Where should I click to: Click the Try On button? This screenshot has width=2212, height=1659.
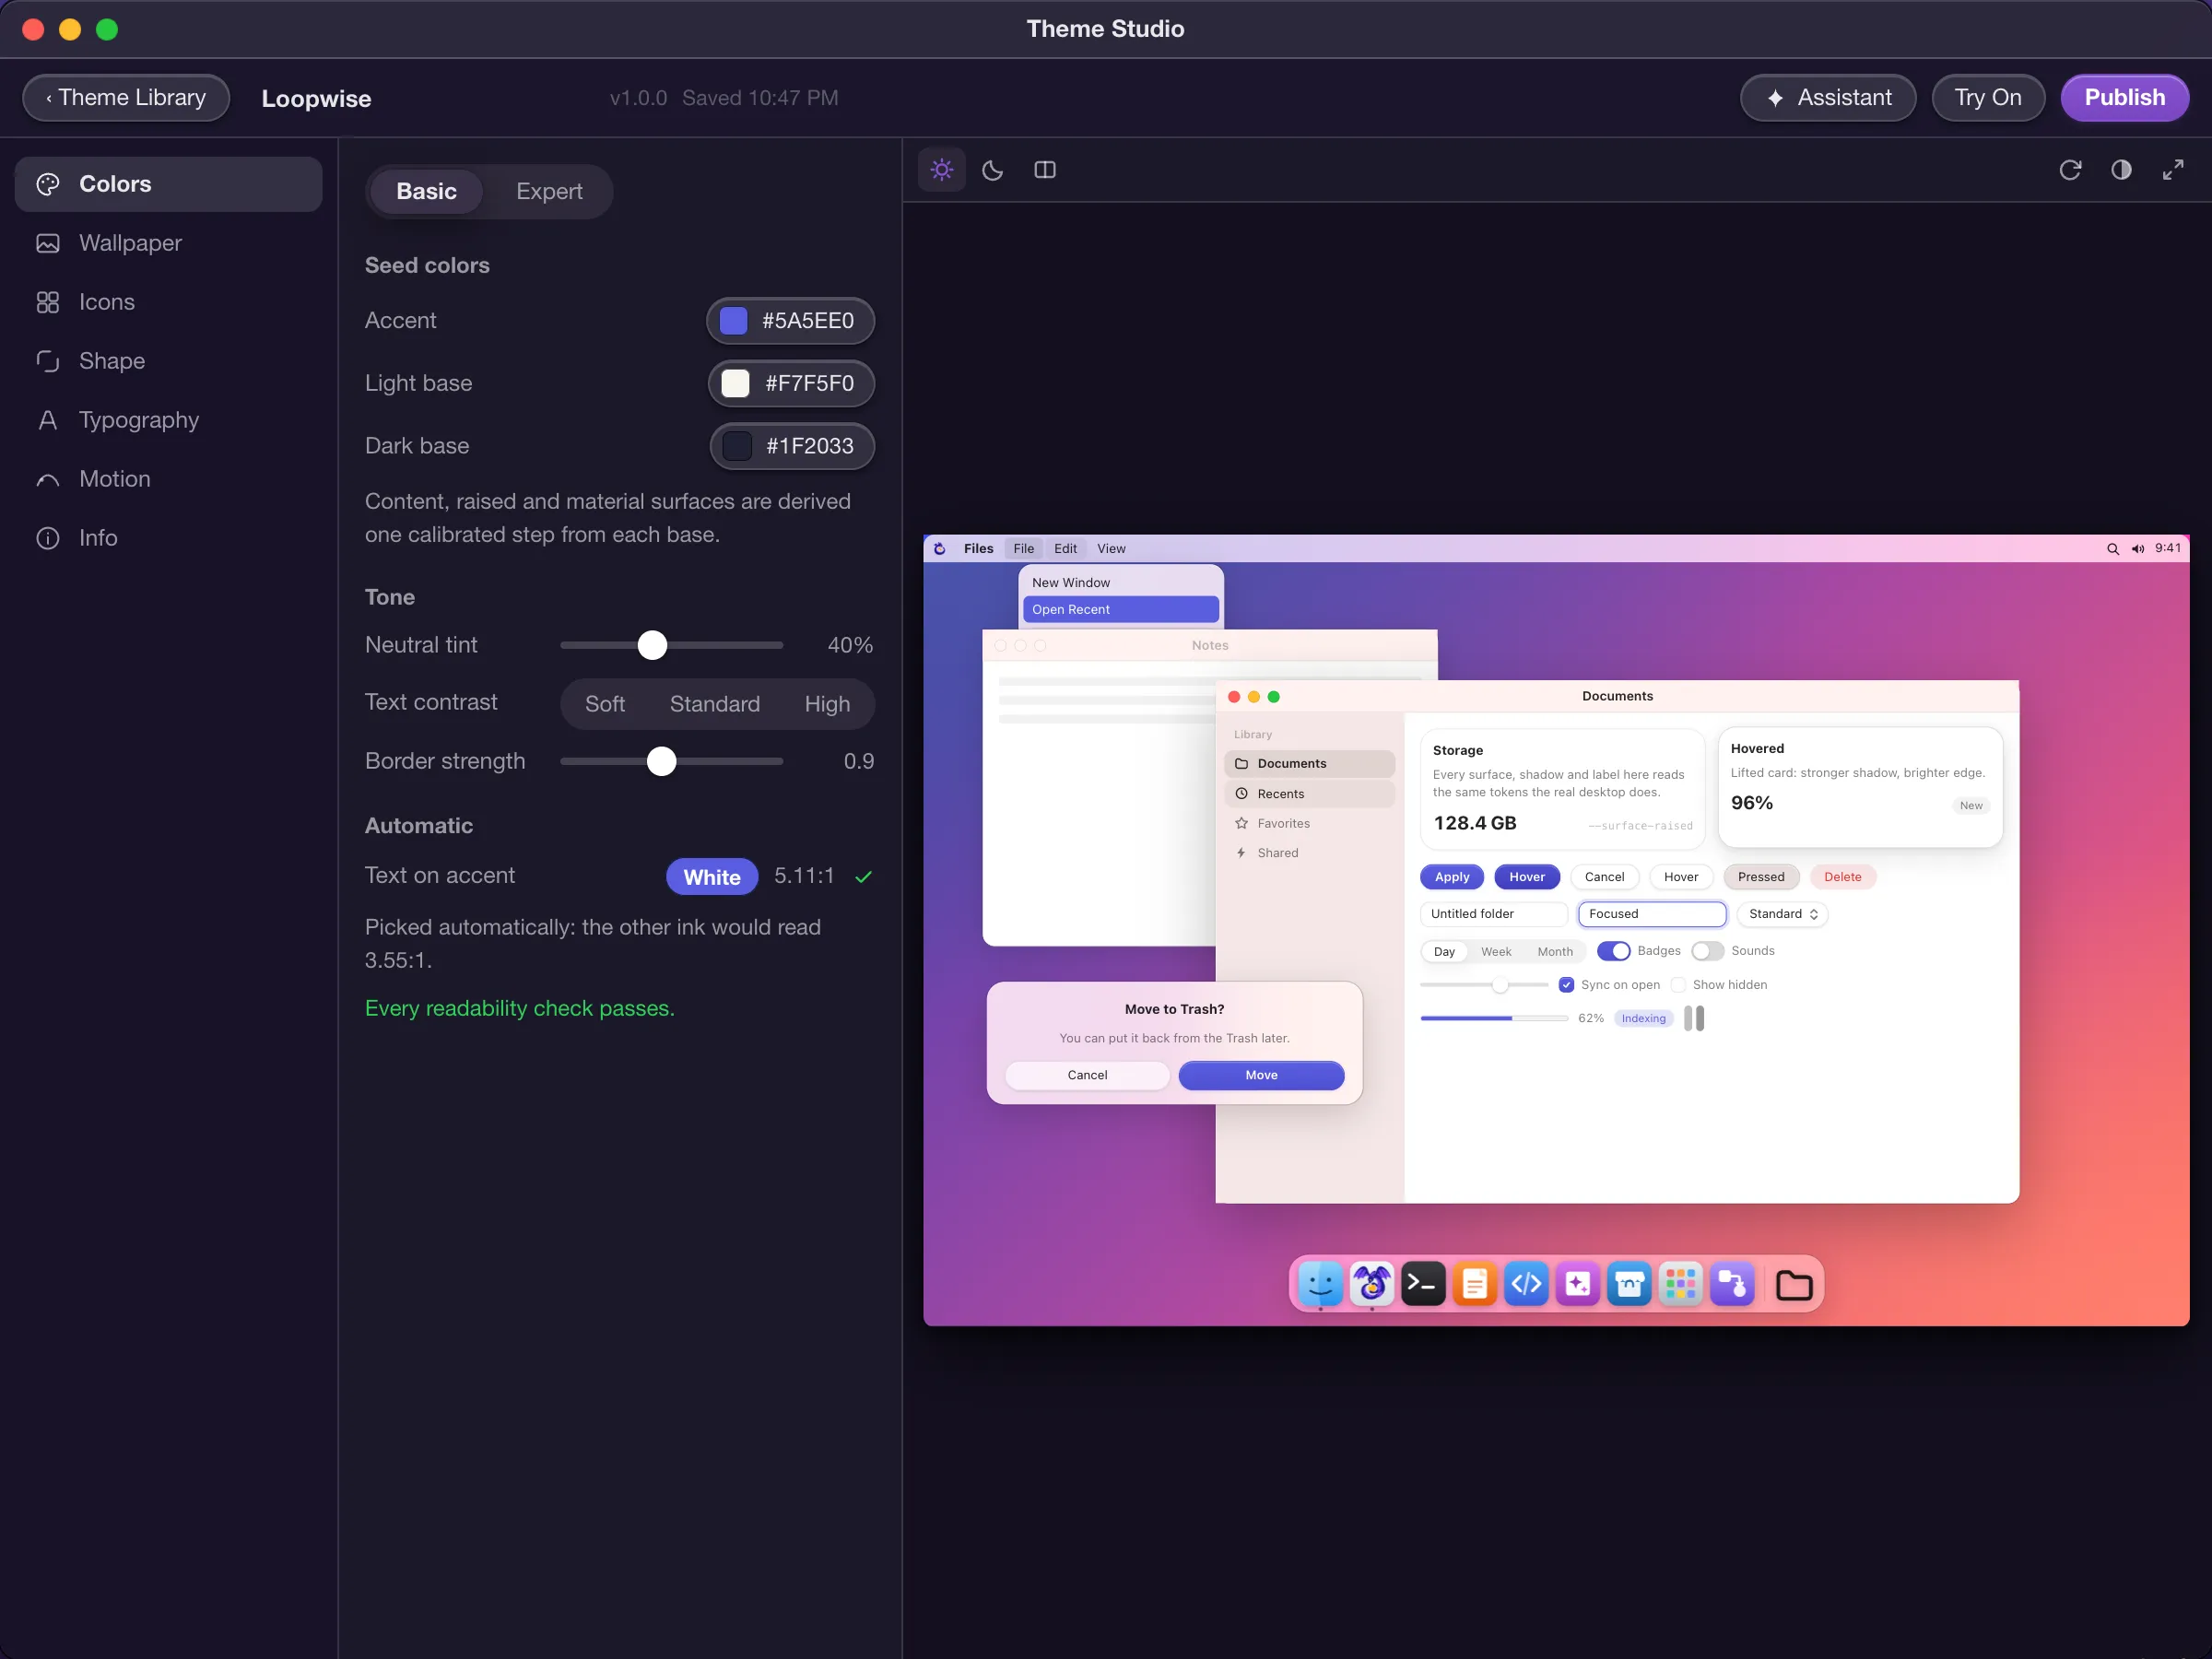click(1987, 98)
